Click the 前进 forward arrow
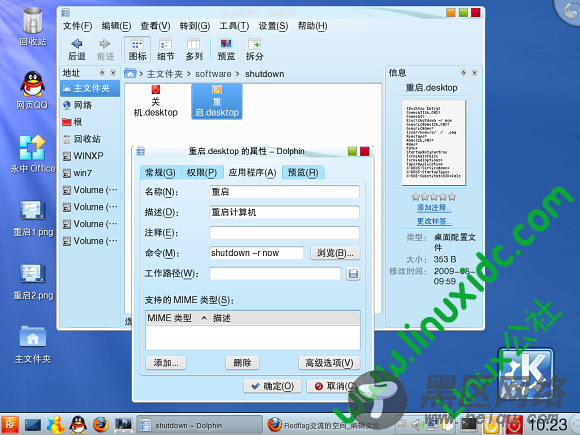Image resolution: width=580 pixels, height=435 pixels. (105, 49)
